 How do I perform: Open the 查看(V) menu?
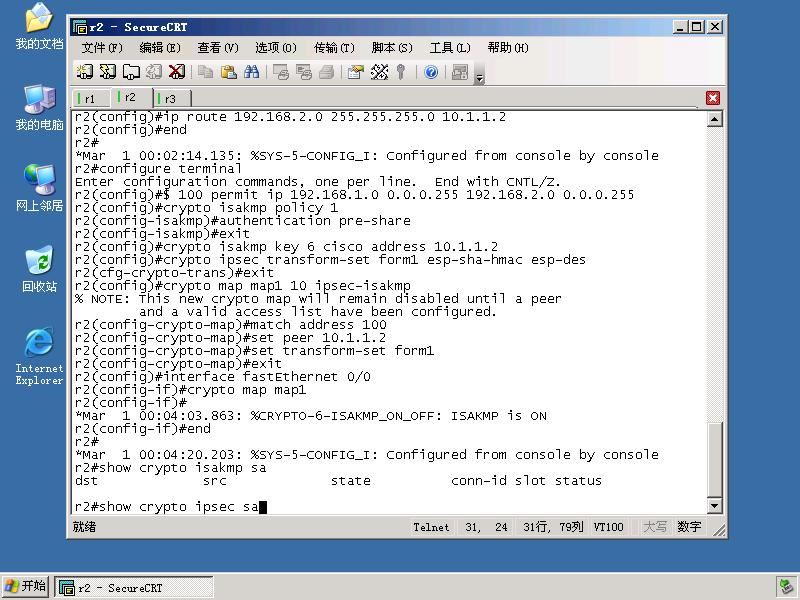coord(218,48)
